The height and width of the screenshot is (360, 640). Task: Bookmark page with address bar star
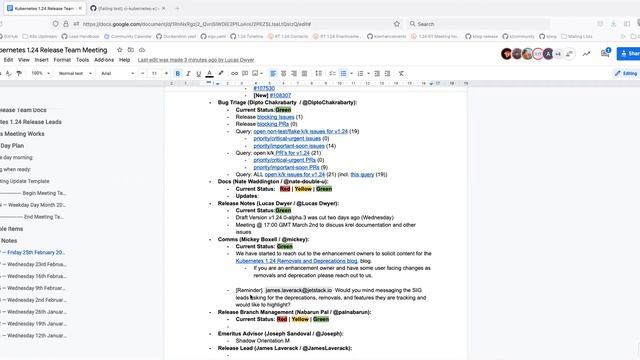tap(397, 24)
